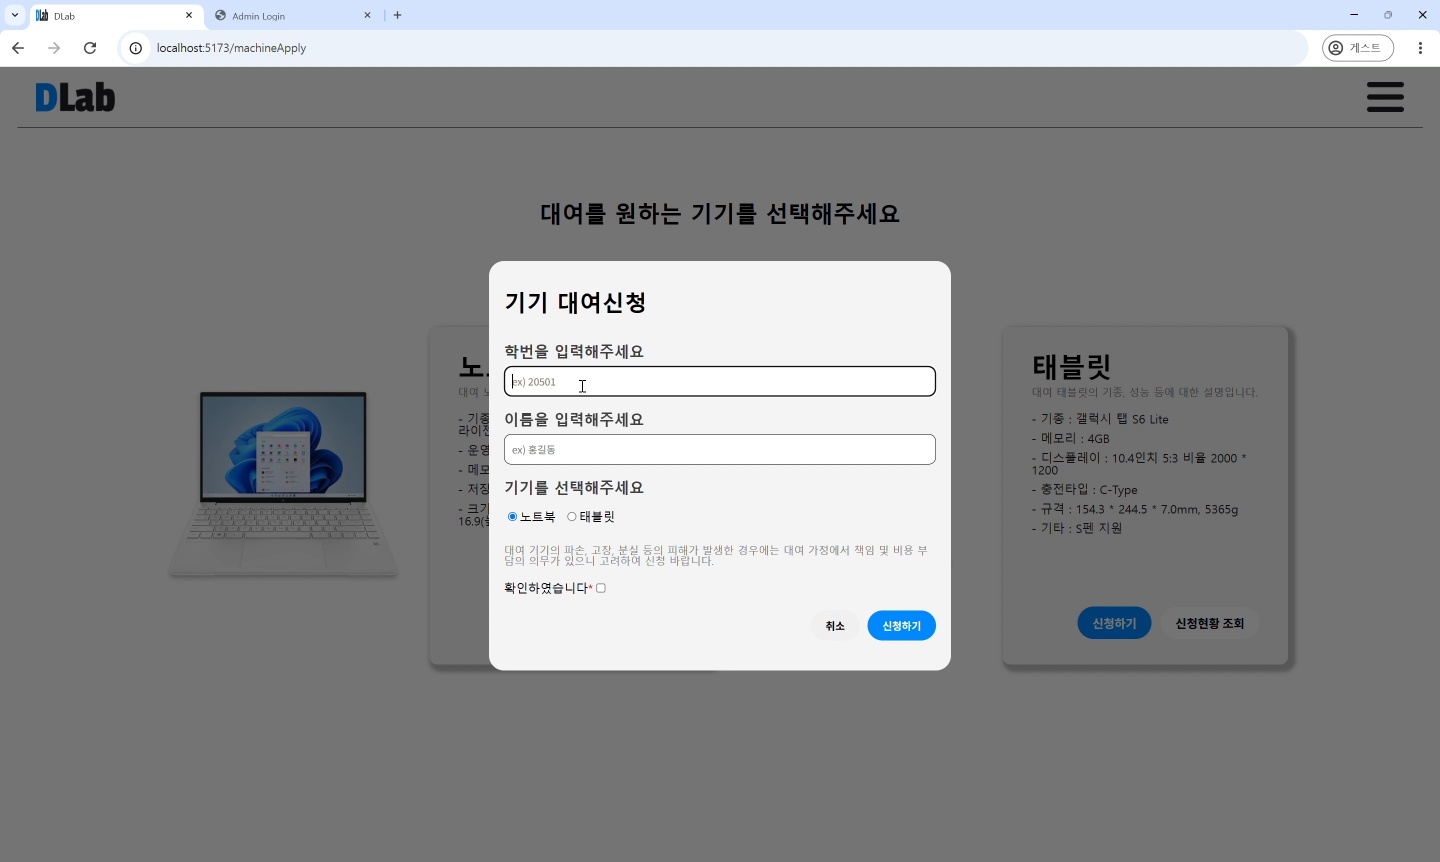
Task: Open the hamburger menu icon
Action: (x=1385, y=97)
